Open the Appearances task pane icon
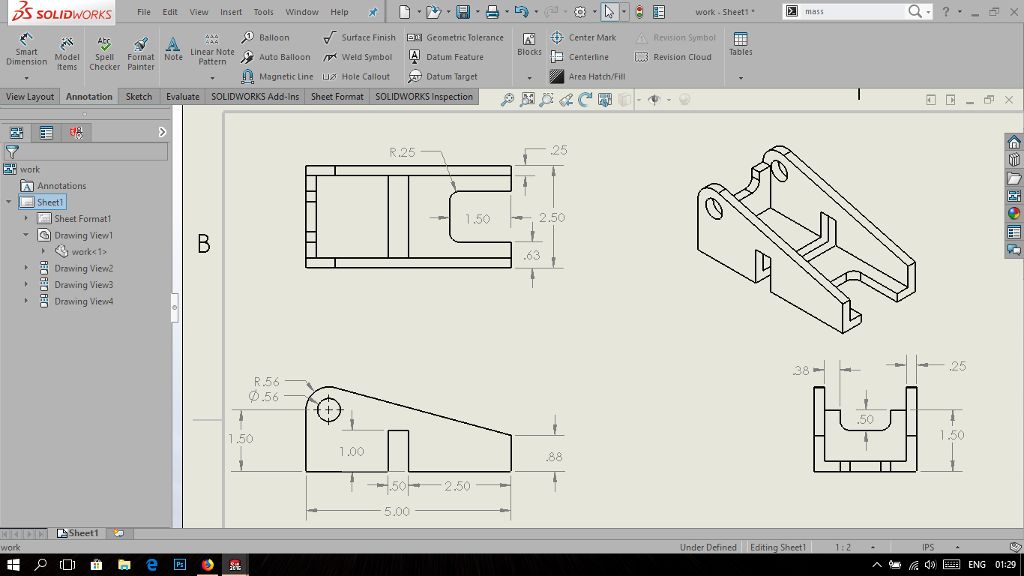 click(x=1014, y=212)
